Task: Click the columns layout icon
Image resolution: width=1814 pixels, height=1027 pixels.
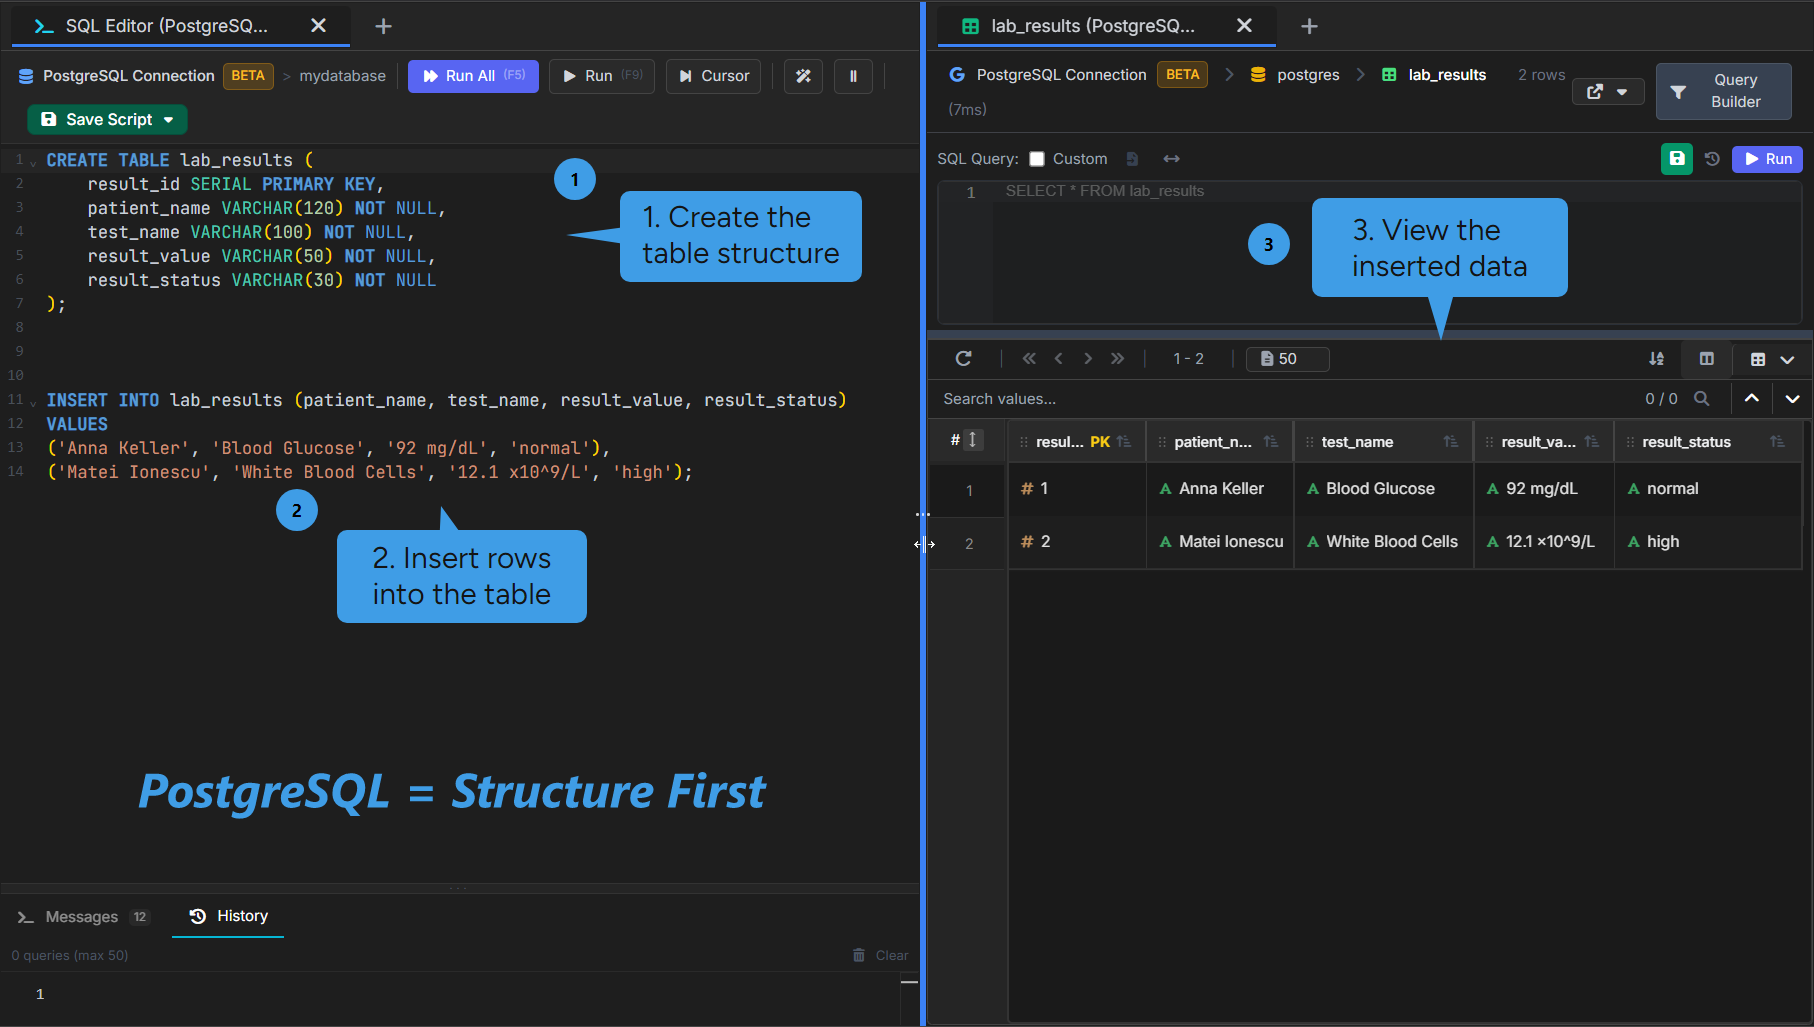Action: 1707,359
